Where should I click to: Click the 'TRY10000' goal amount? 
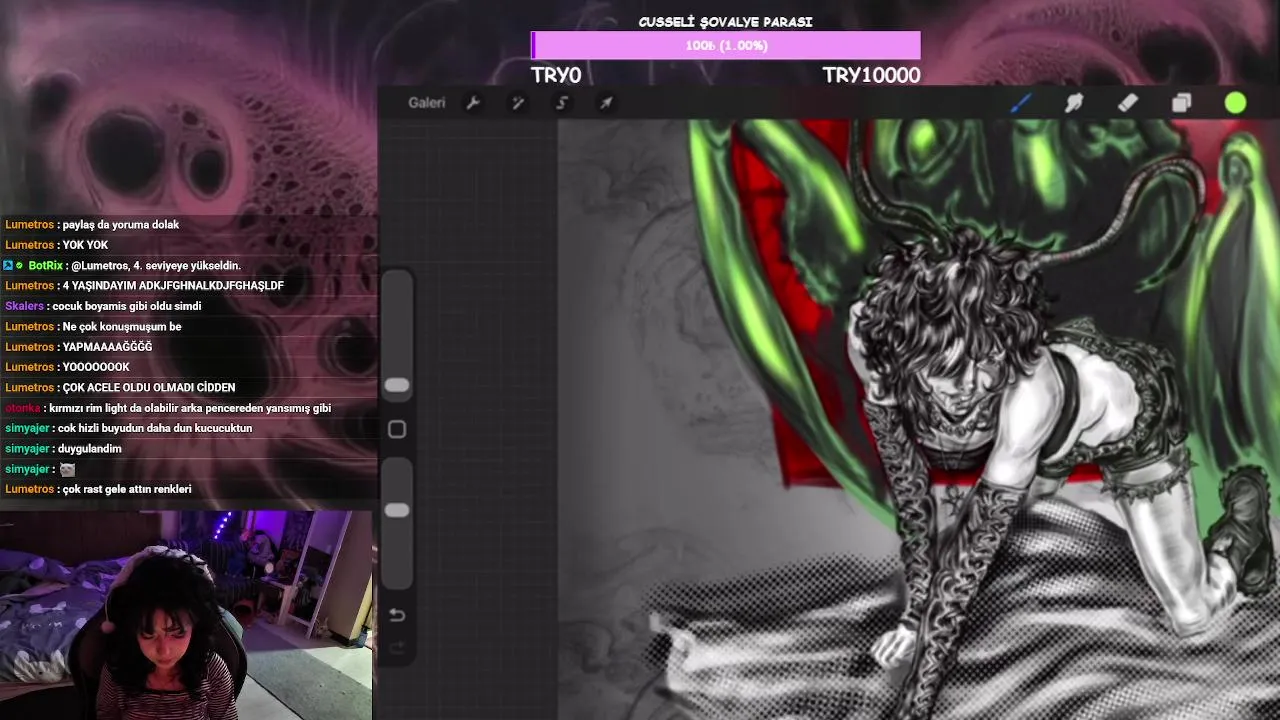(871, 75)
